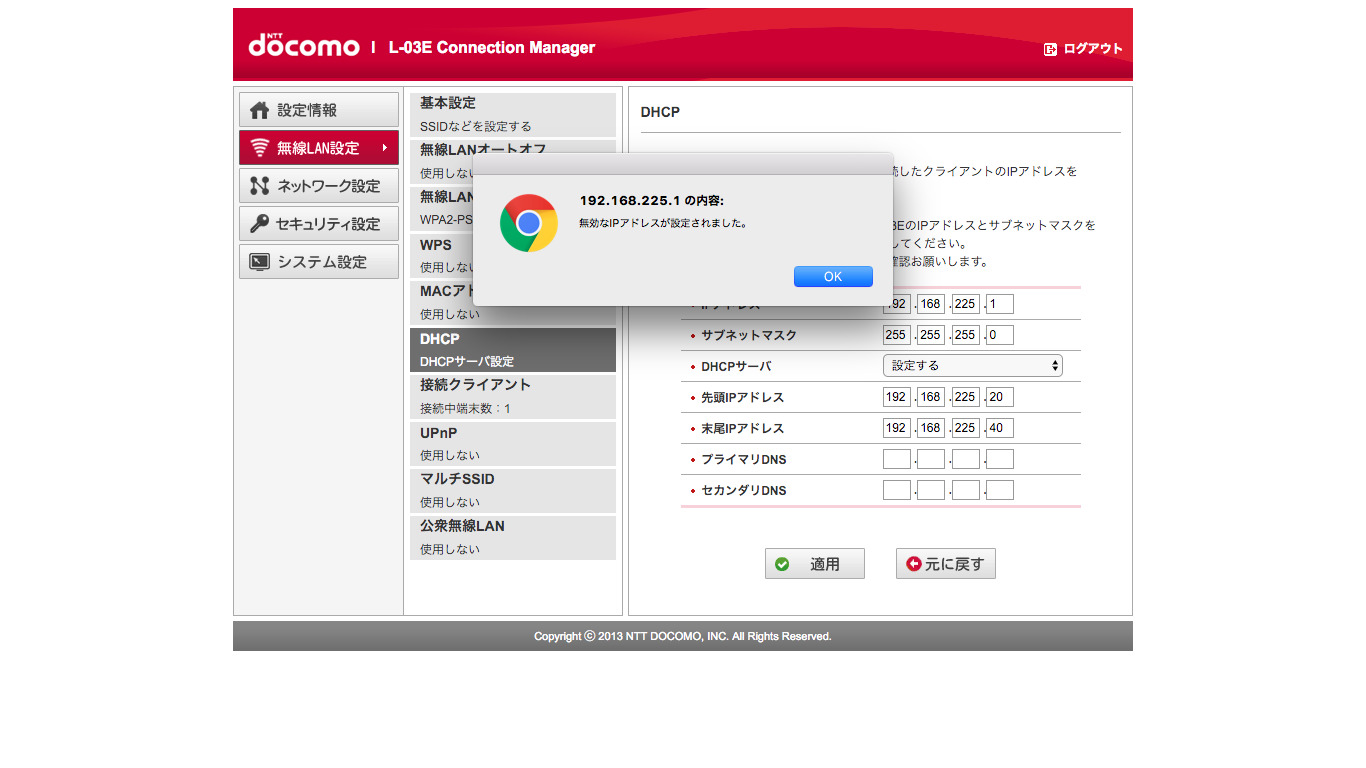Click first octet field of プライマリDNS
This screenshot has height=768, width=1366.
click(897, 460)
